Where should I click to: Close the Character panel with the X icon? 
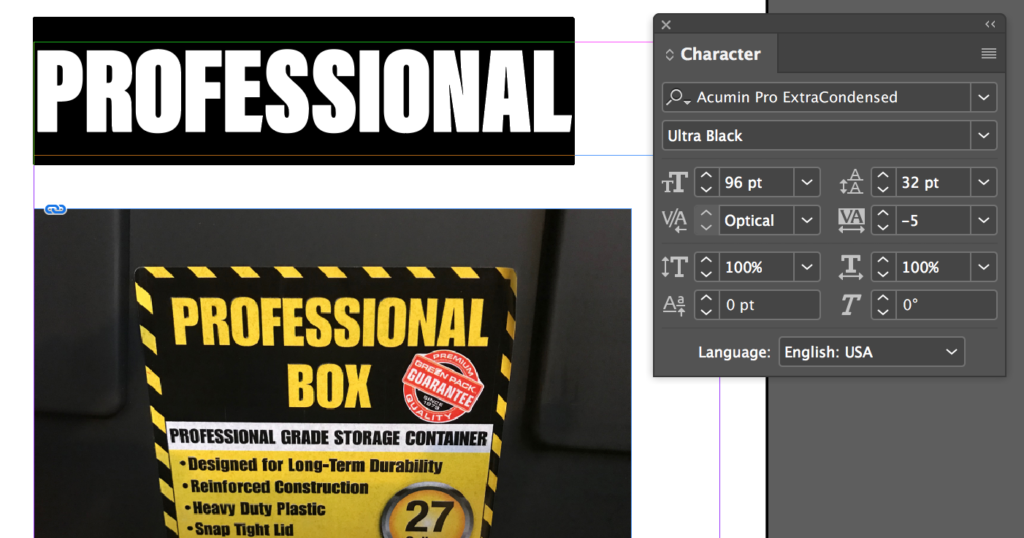(x=665, y=25)
